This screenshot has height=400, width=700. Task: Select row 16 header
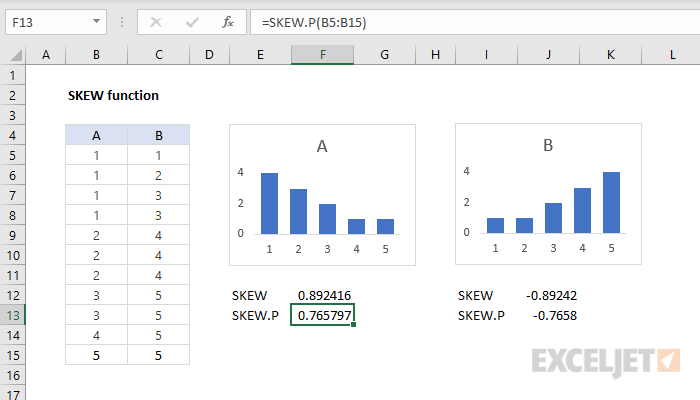click(x=12, y=375)
